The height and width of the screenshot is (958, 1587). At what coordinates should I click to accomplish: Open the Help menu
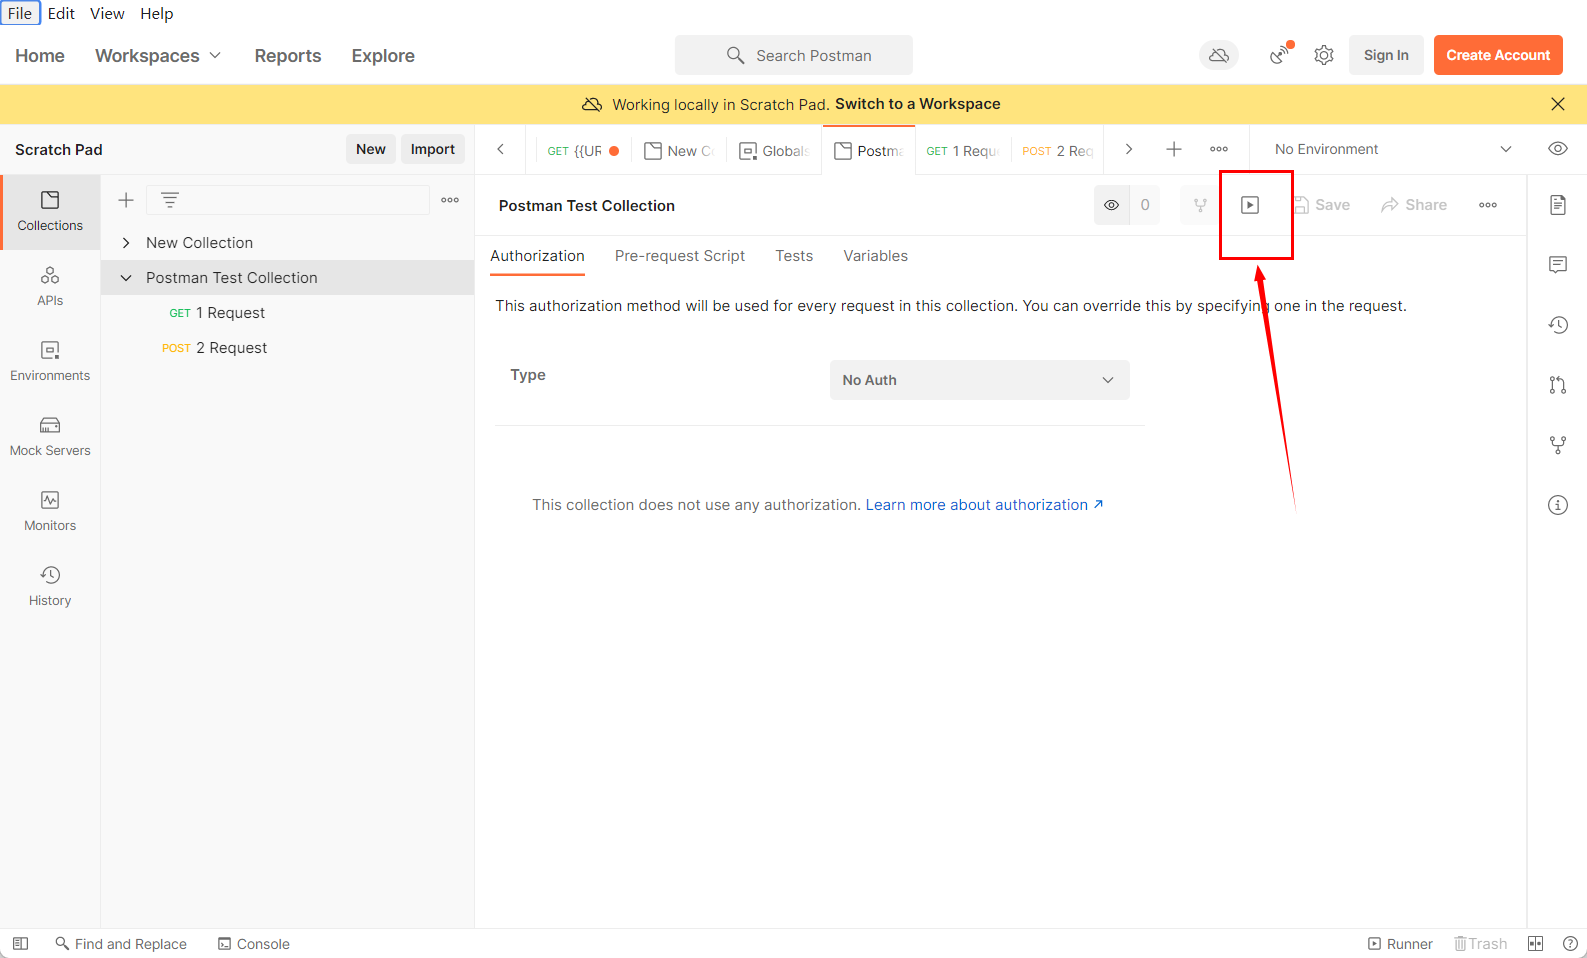click(157, 13)
